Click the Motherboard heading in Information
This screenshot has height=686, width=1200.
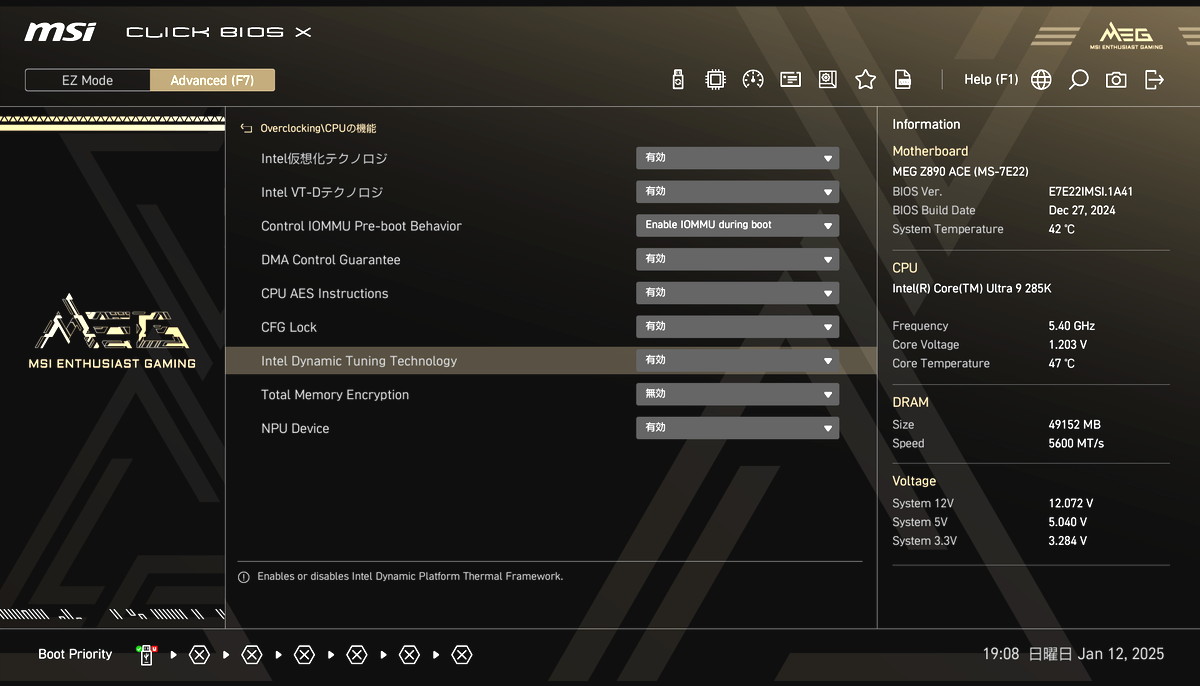(x=930, y=151)
